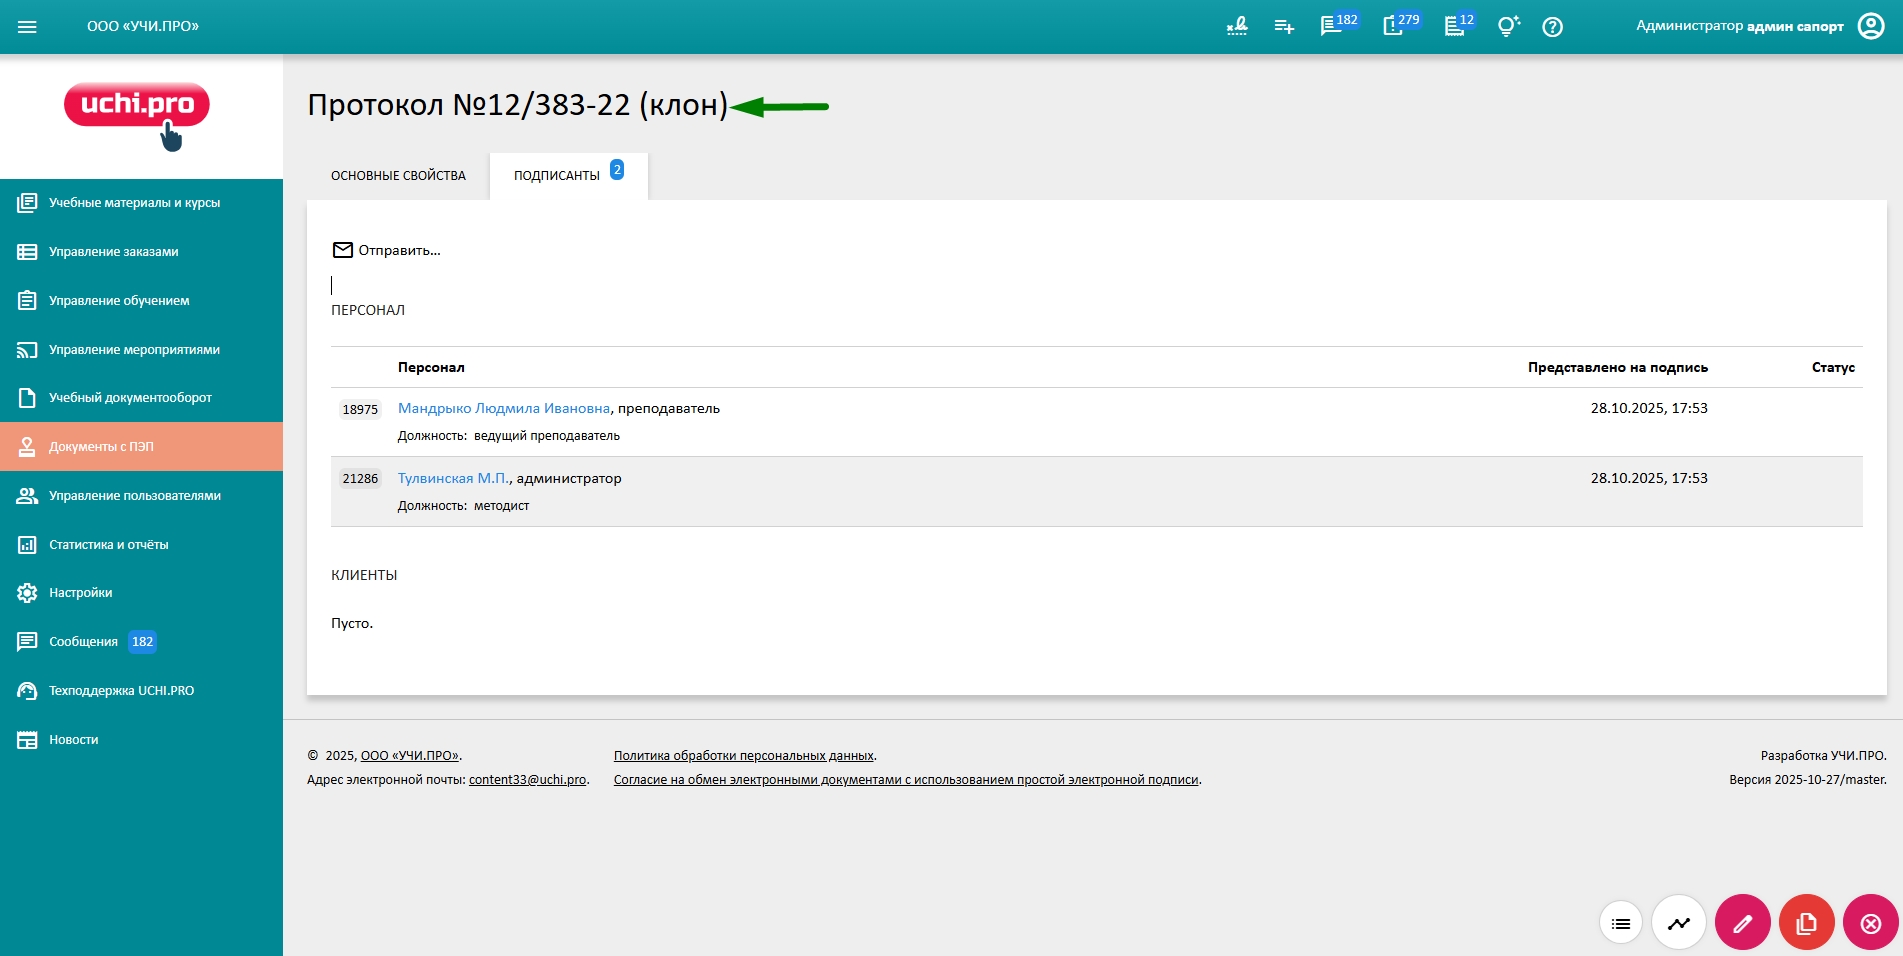1903x956 pixels.
Task: Open Мандрыко Людмила Ивановна profile link
Action: pyautogui.click(x=503, y=408)
